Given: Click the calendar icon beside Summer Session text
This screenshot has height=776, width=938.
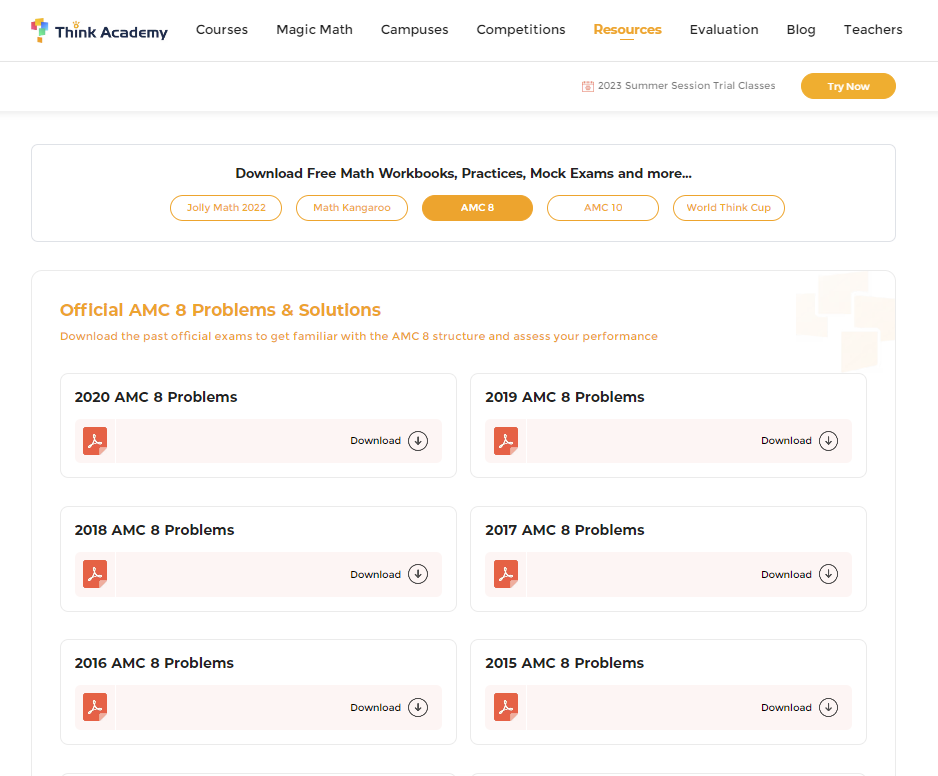Looking at the screenshot, I should pyautogui.click(x=587, y=86).
